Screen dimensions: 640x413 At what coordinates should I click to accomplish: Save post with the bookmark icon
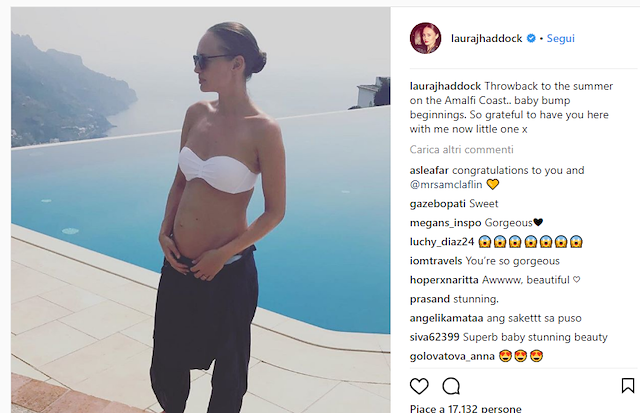628,386
